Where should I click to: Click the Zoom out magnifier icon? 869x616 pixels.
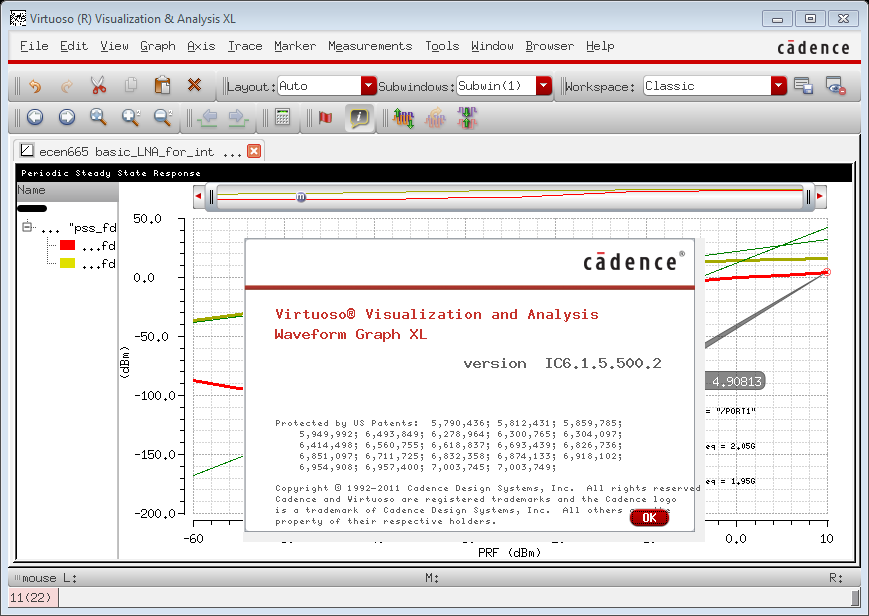[x=162, y=117]
